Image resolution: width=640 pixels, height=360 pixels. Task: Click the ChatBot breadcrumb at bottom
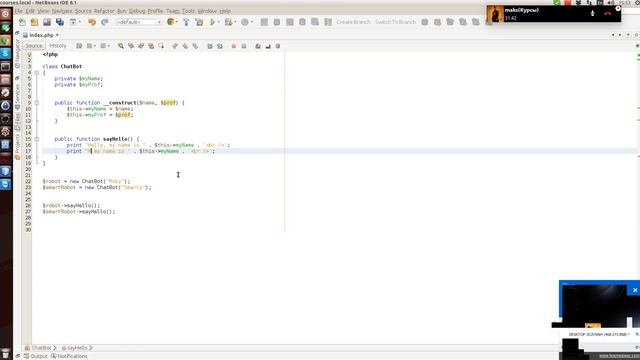click(41, 348)
